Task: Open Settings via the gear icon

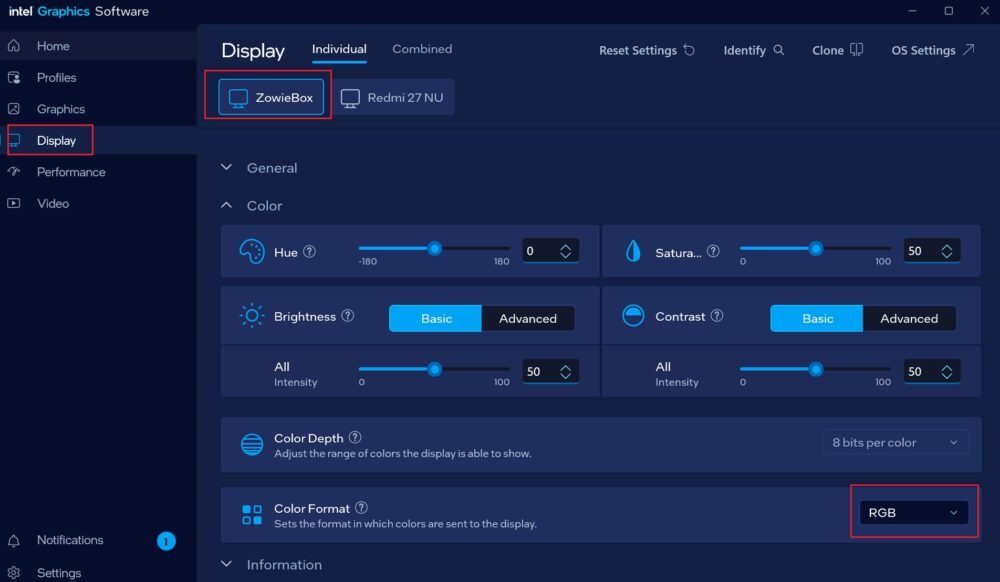Action: click(14, 573)
